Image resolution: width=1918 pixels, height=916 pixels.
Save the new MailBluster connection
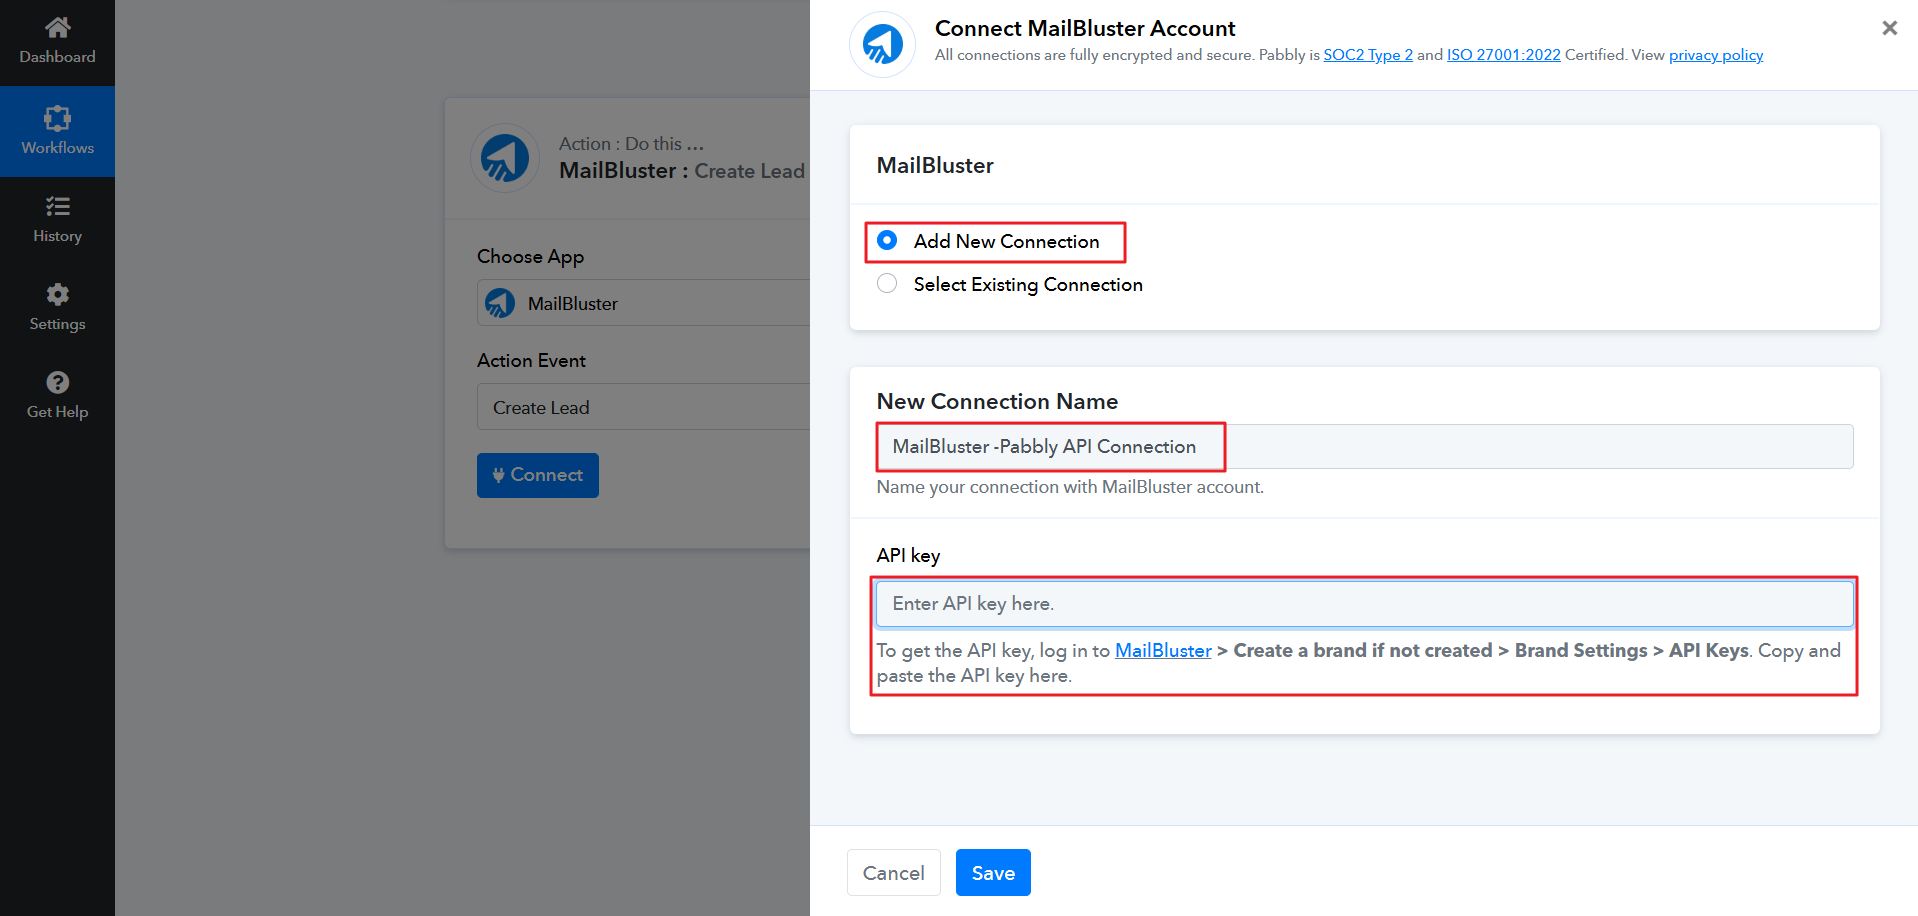(x=992, y=873)
